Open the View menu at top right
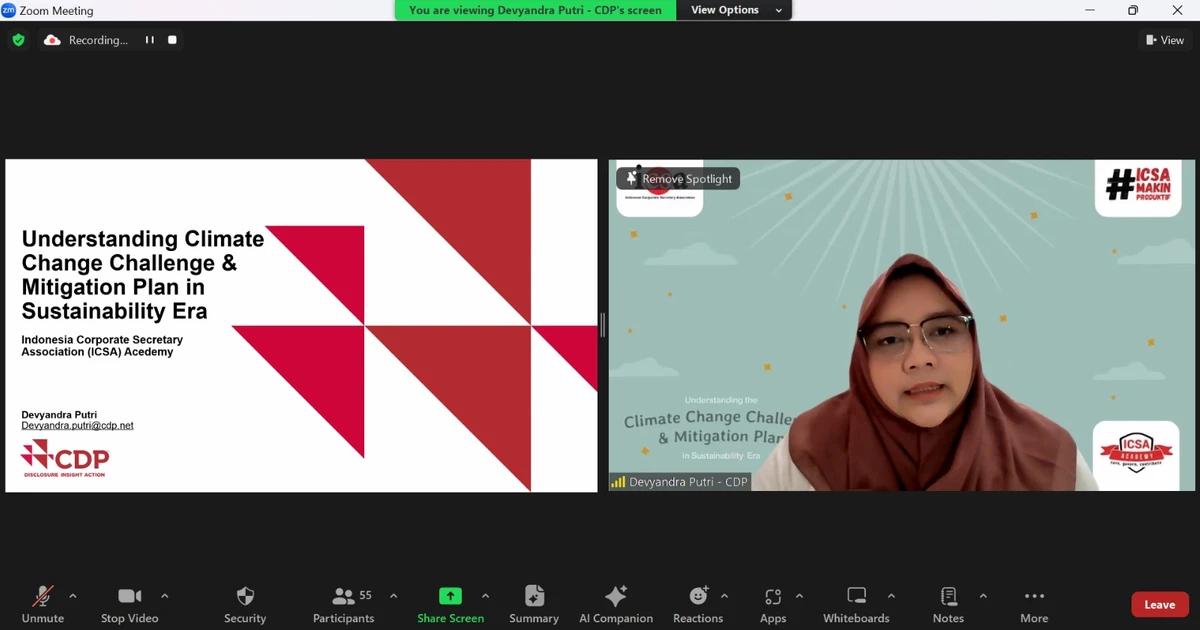1200x630 pixels. pos(1165,40)
